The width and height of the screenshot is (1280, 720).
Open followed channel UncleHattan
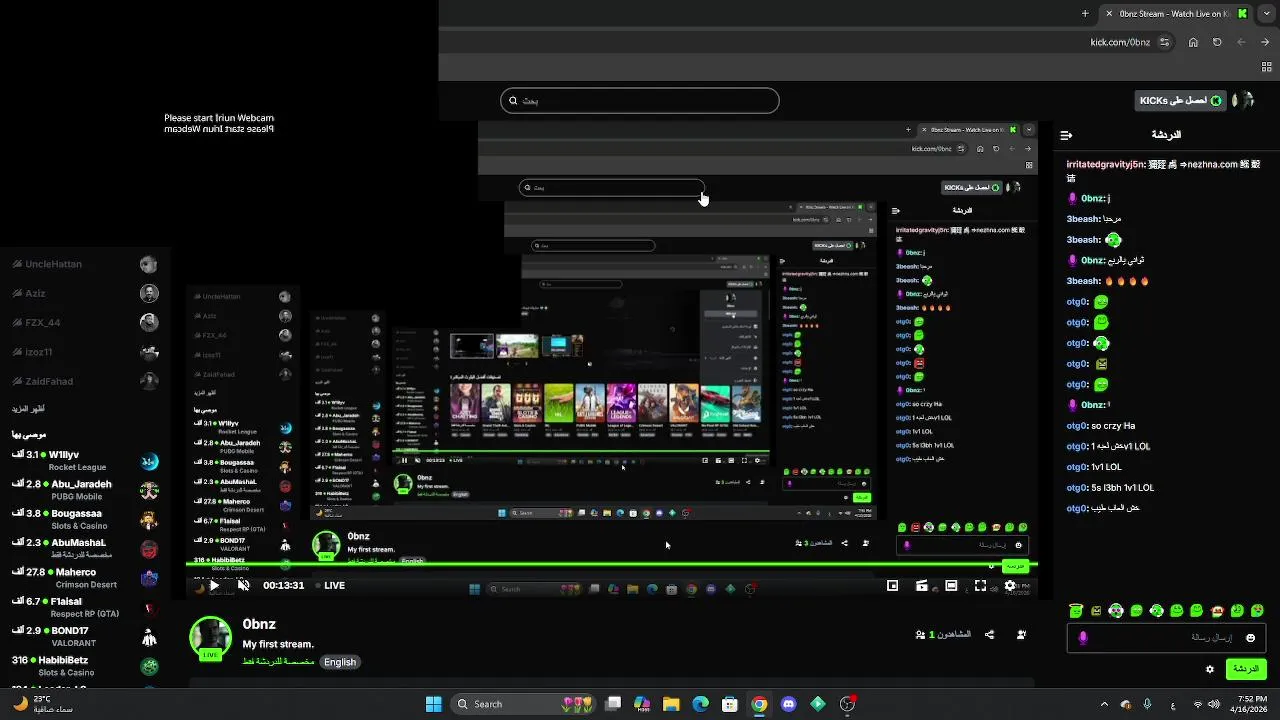pyautogui.click(x=85, y=264)
